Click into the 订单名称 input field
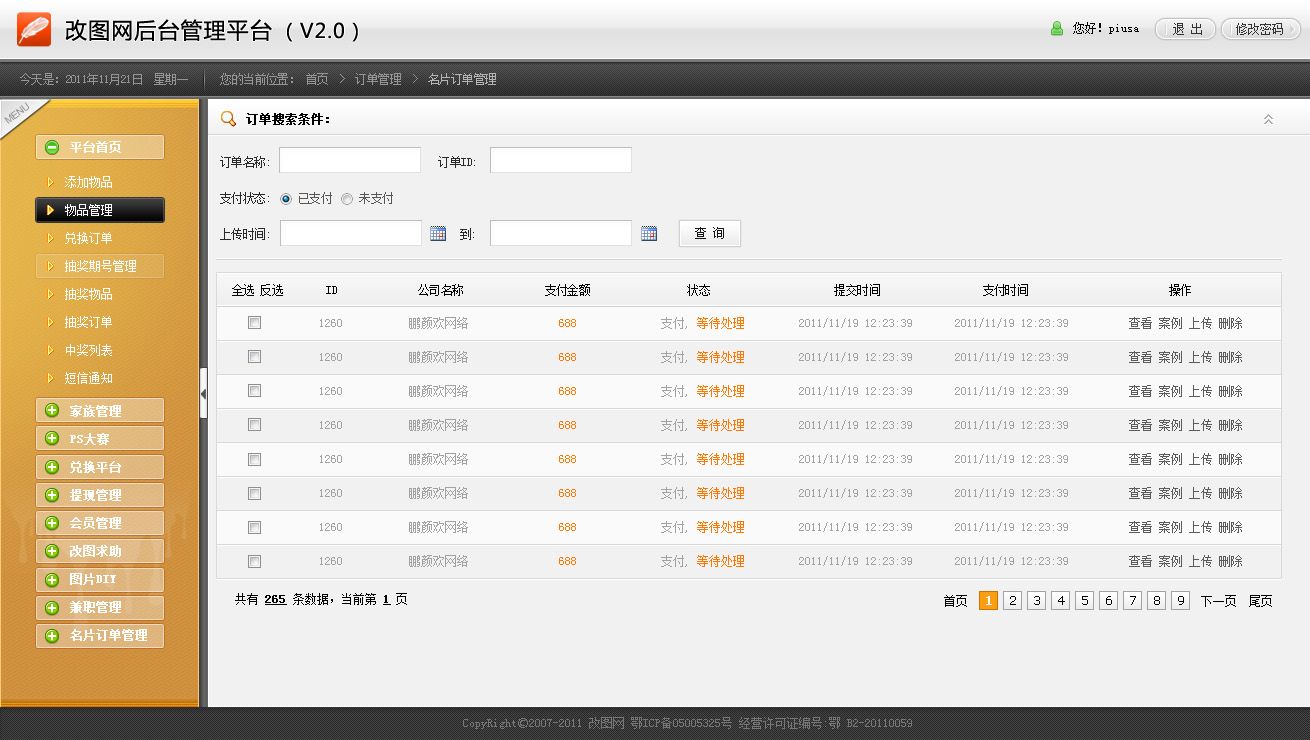This screenshot has width=1310, height=740. [x=350, y=160]
